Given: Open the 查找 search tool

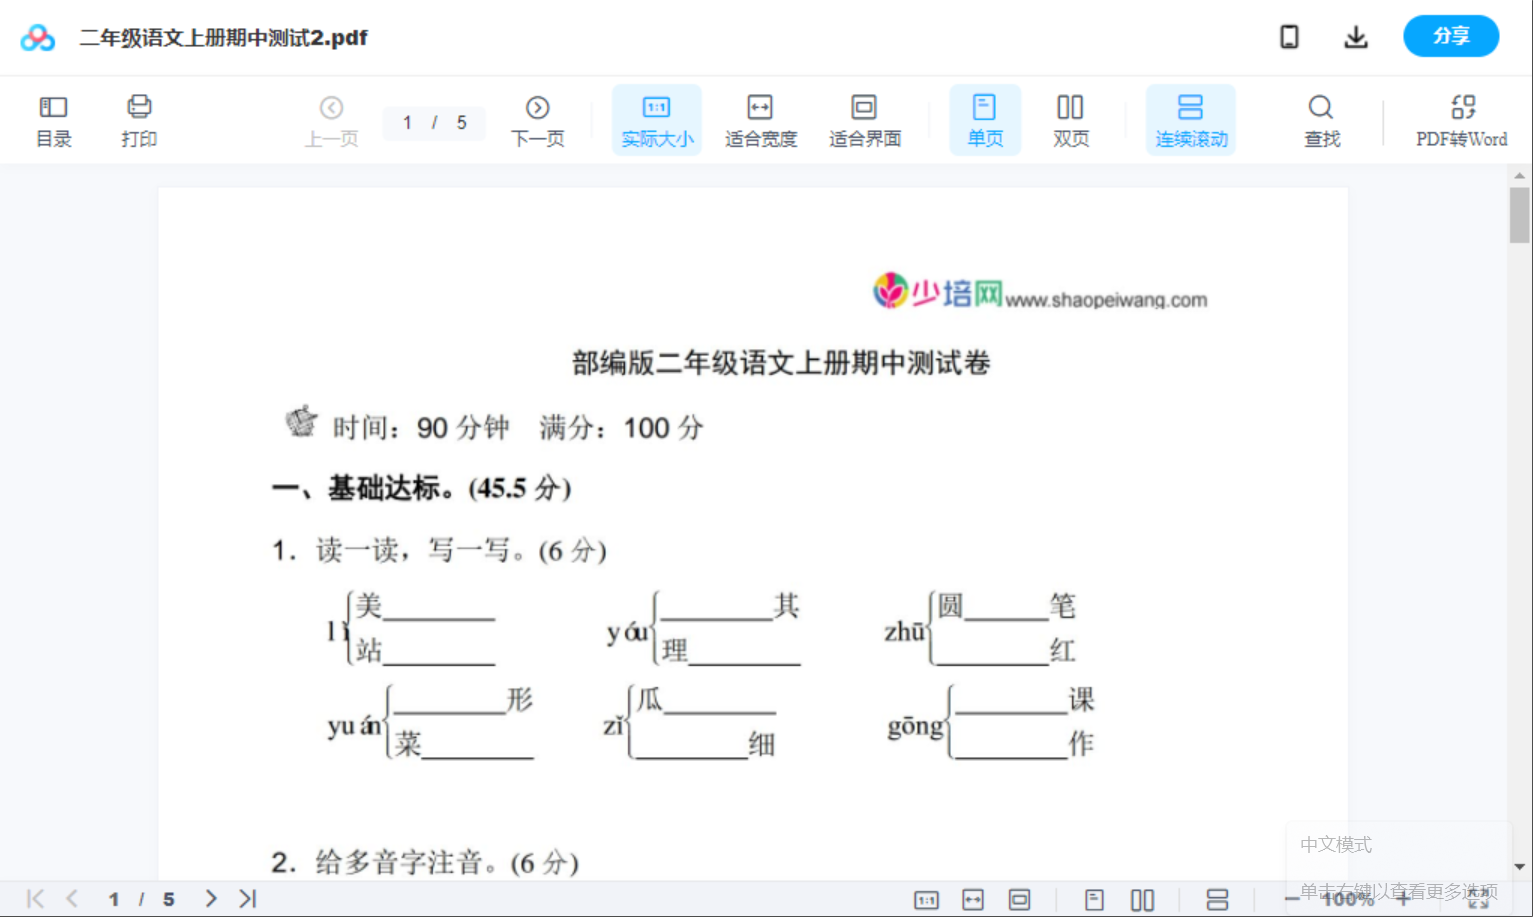Looking at the screenshot, I should tap(1321, 119).
